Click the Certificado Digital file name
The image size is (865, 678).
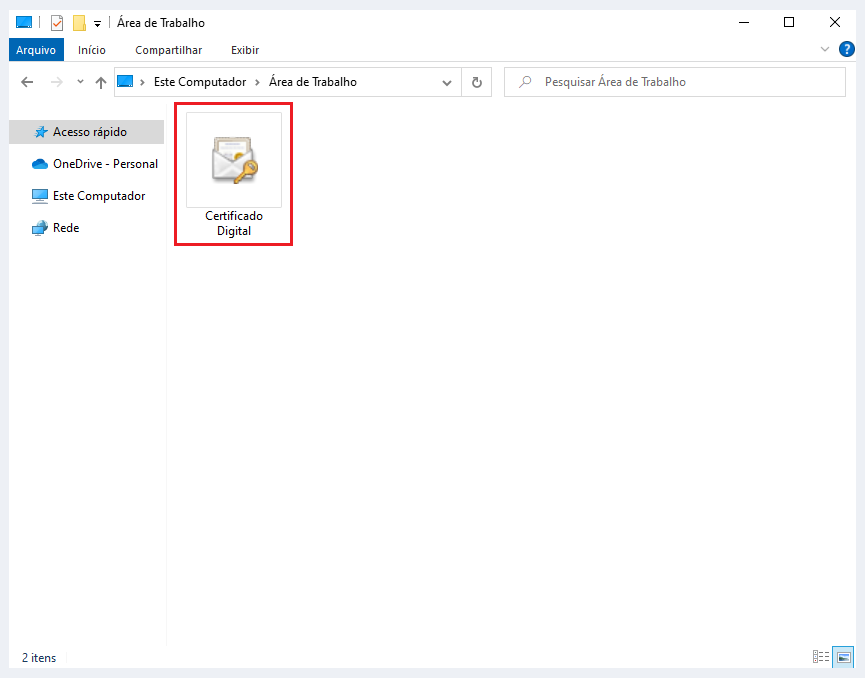tap(234, 223)
